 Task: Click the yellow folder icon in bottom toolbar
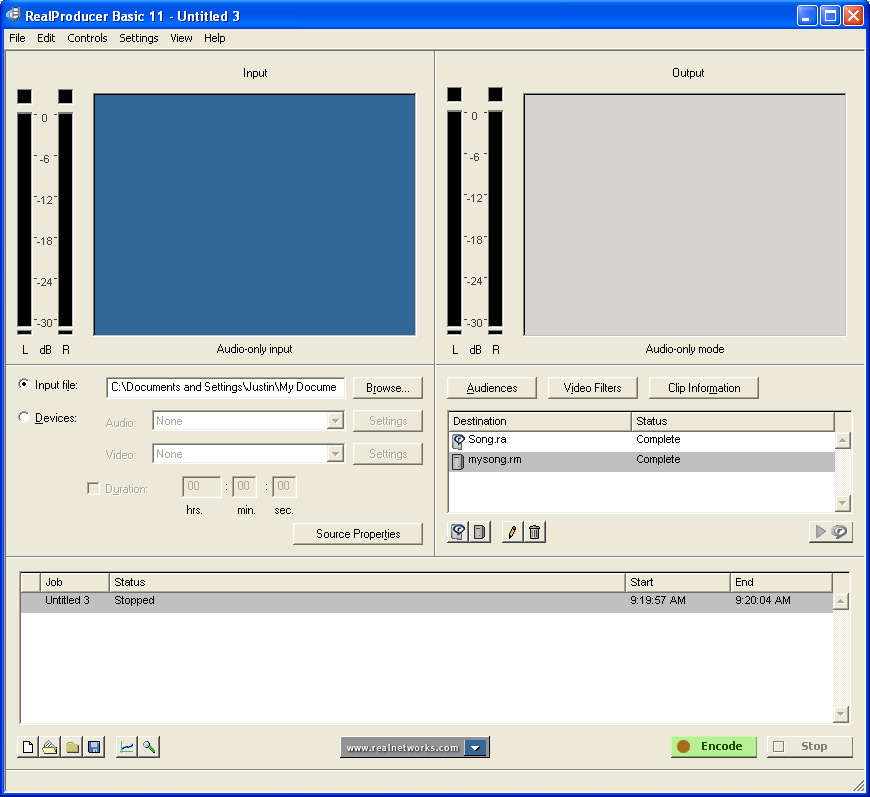pos(72,747)
